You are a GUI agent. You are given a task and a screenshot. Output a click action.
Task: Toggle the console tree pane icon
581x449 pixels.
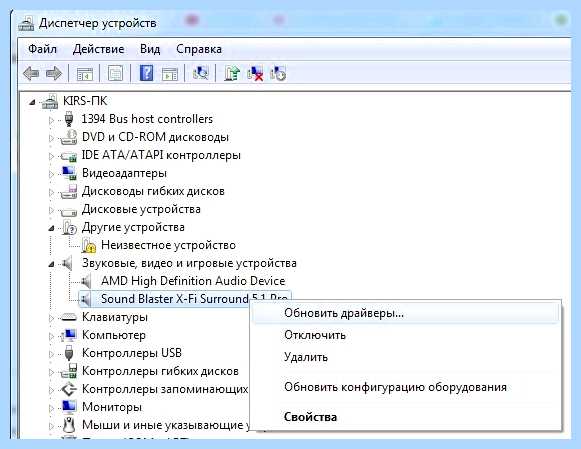click(85, 74)
